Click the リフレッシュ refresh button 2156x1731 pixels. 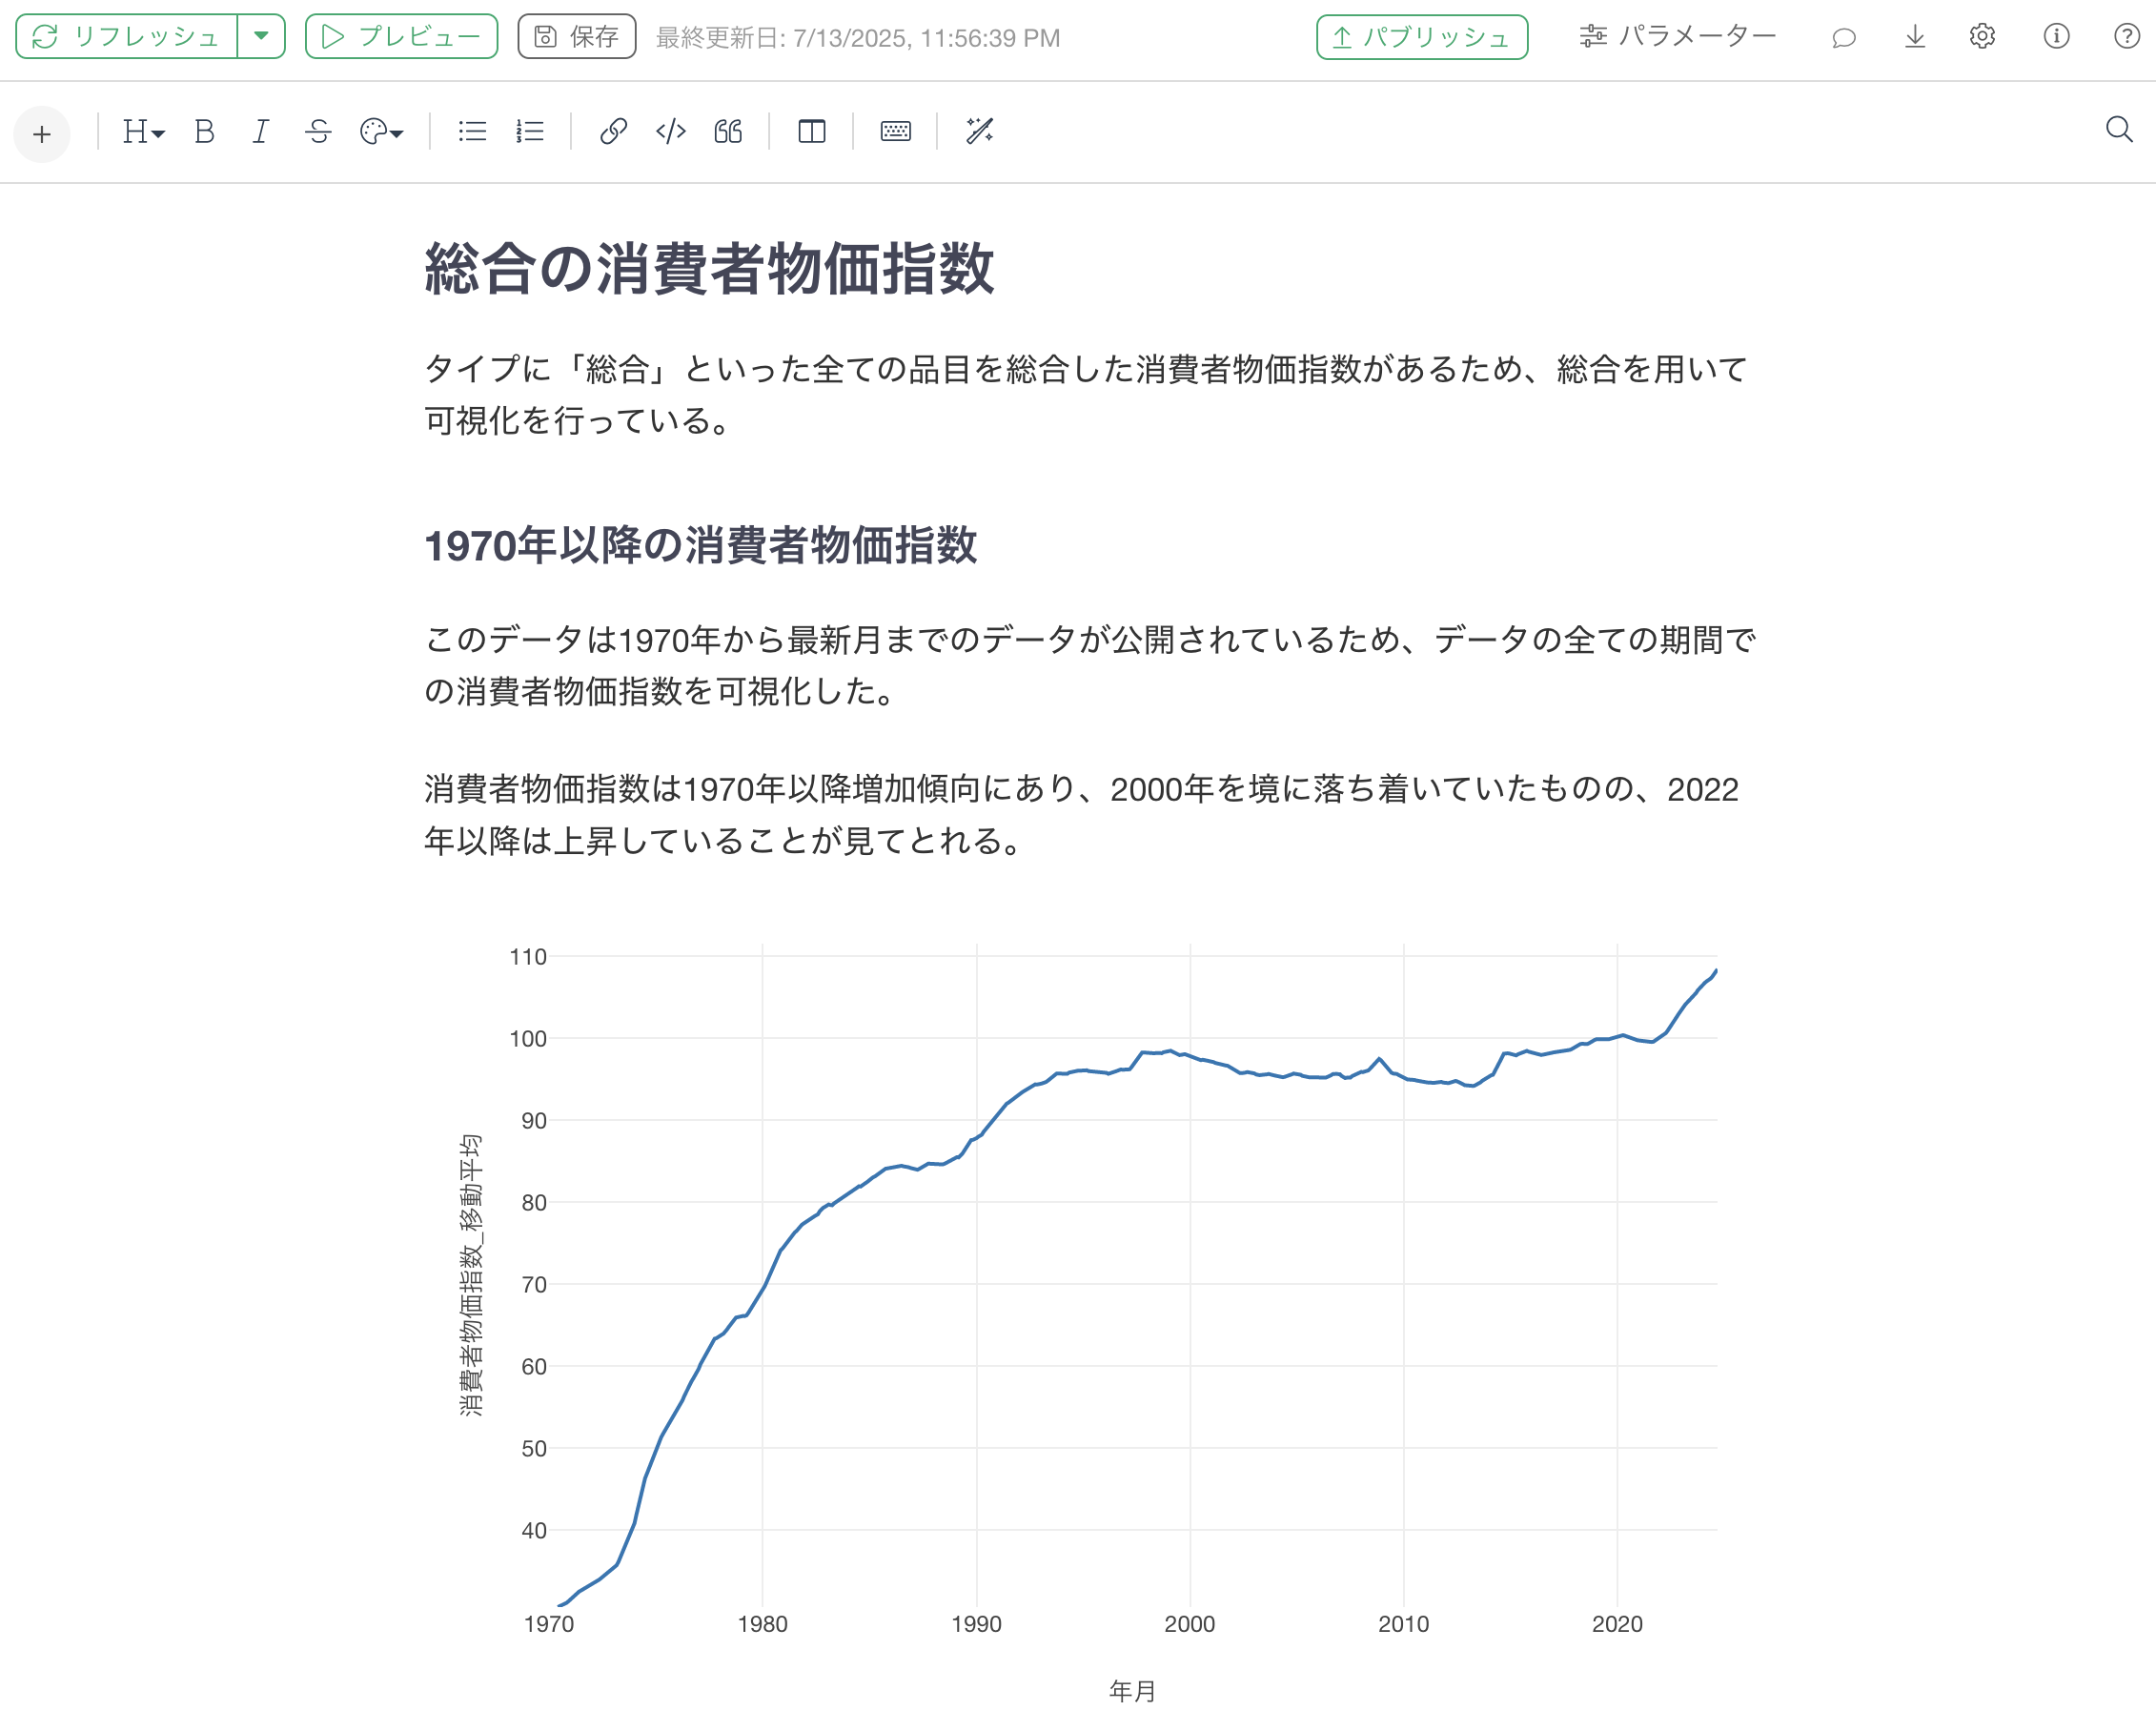point(127,37)
